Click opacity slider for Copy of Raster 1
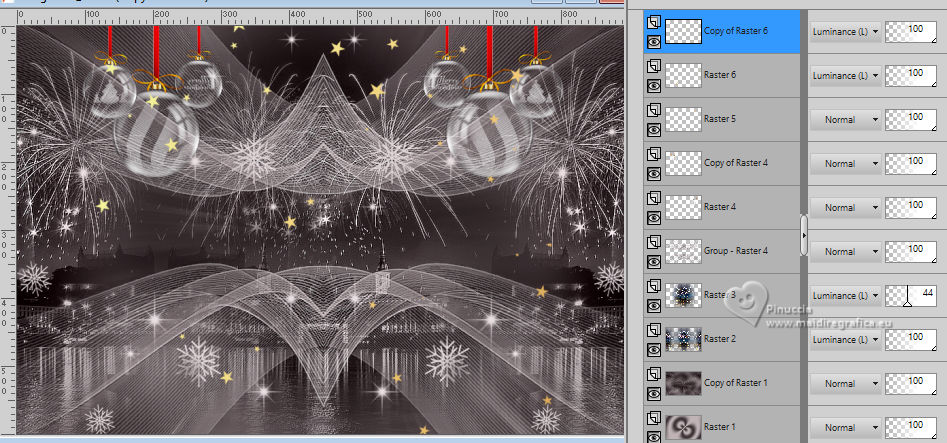The width and height of the screenshot is (947, 443). point(911,384)
